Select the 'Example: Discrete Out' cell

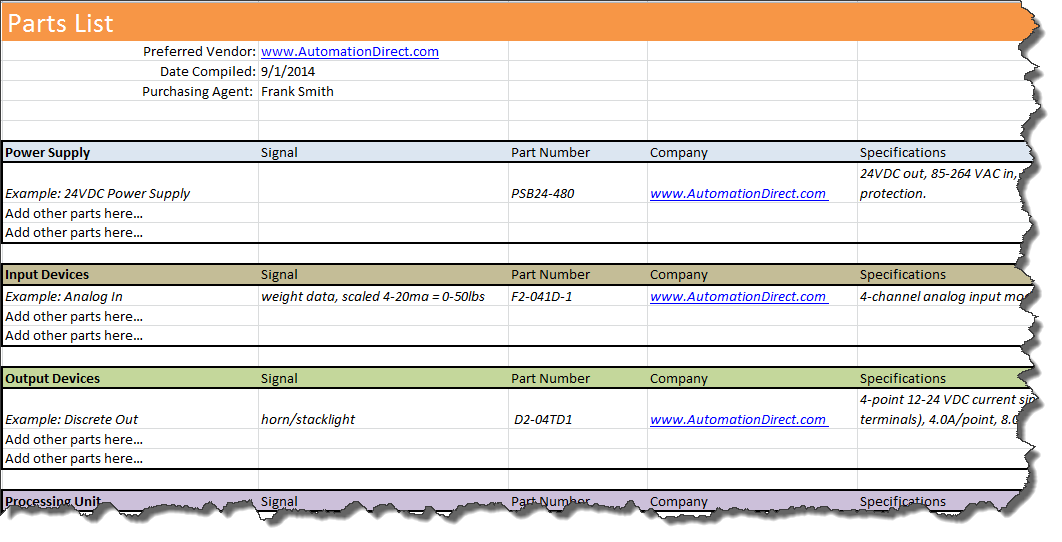tap(72, 420)
